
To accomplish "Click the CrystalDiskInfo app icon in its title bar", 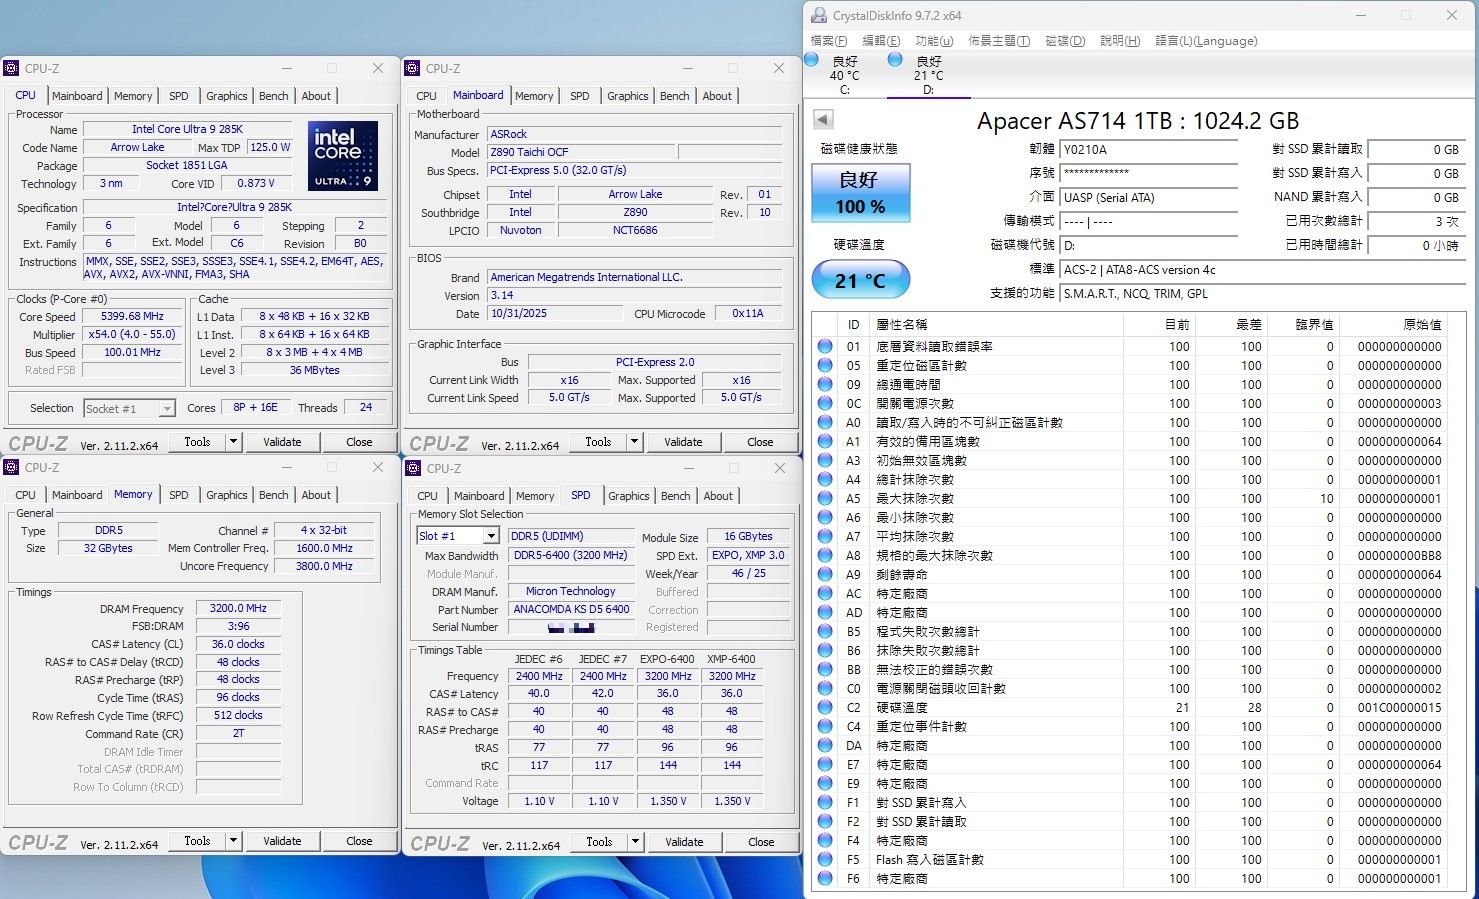I will [819, 16].
